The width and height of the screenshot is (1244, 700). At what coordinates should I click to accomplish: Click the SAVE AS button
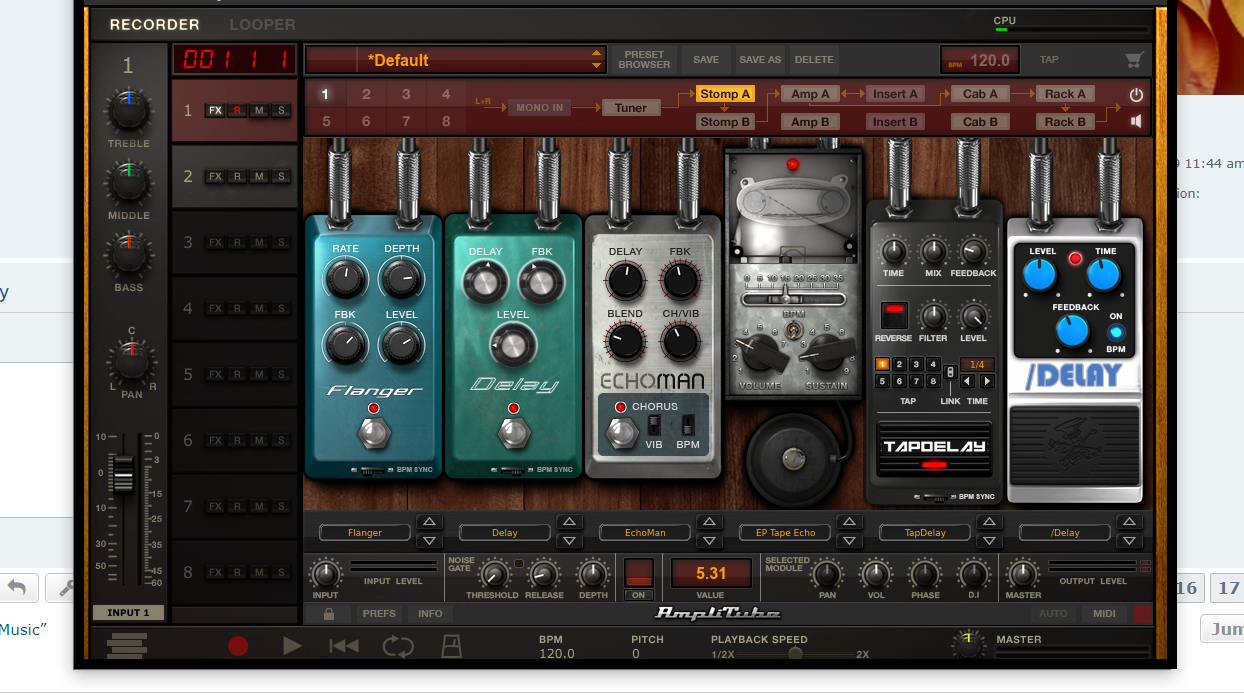[x=760, y=60]
